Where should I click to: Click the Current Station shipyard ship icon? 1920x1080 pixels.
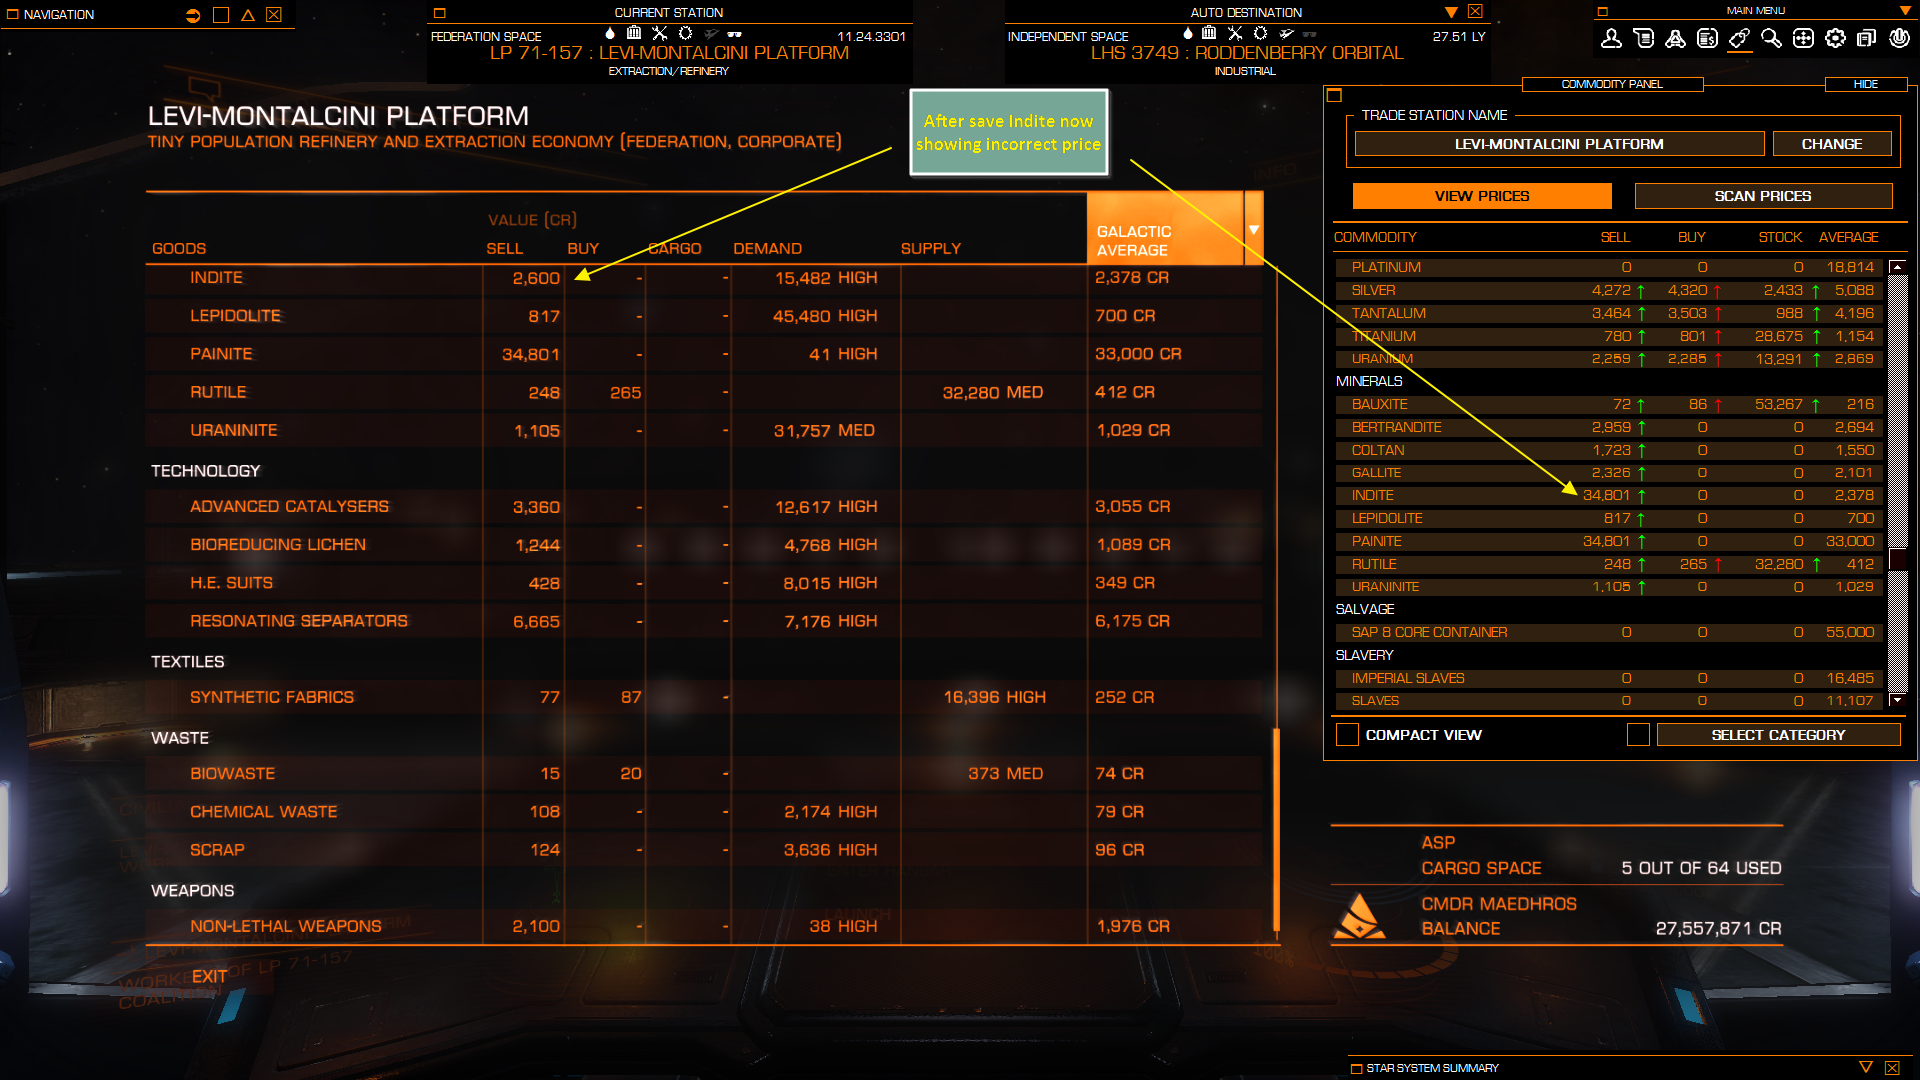point(711,33)
